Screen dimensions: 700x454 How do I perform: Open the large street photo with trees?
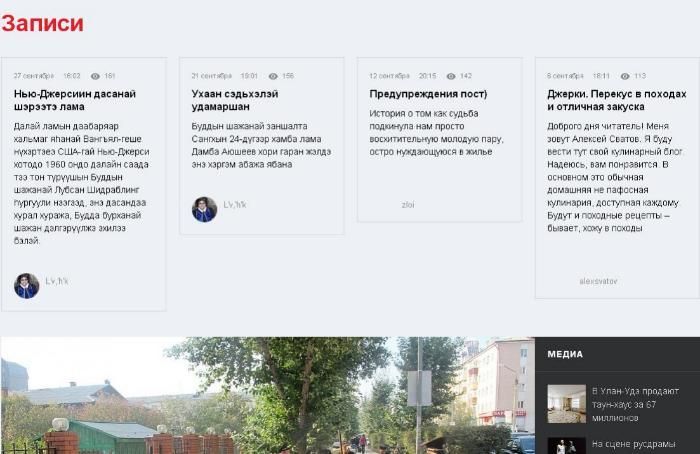click(267, 396)
